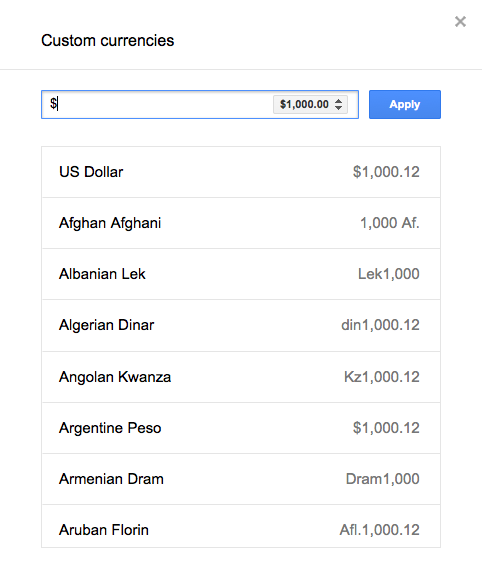This screenshot has width=482, height=577.
Task: Click the Afl.1,000.12 format sample
Action: [x=379, y=530]
